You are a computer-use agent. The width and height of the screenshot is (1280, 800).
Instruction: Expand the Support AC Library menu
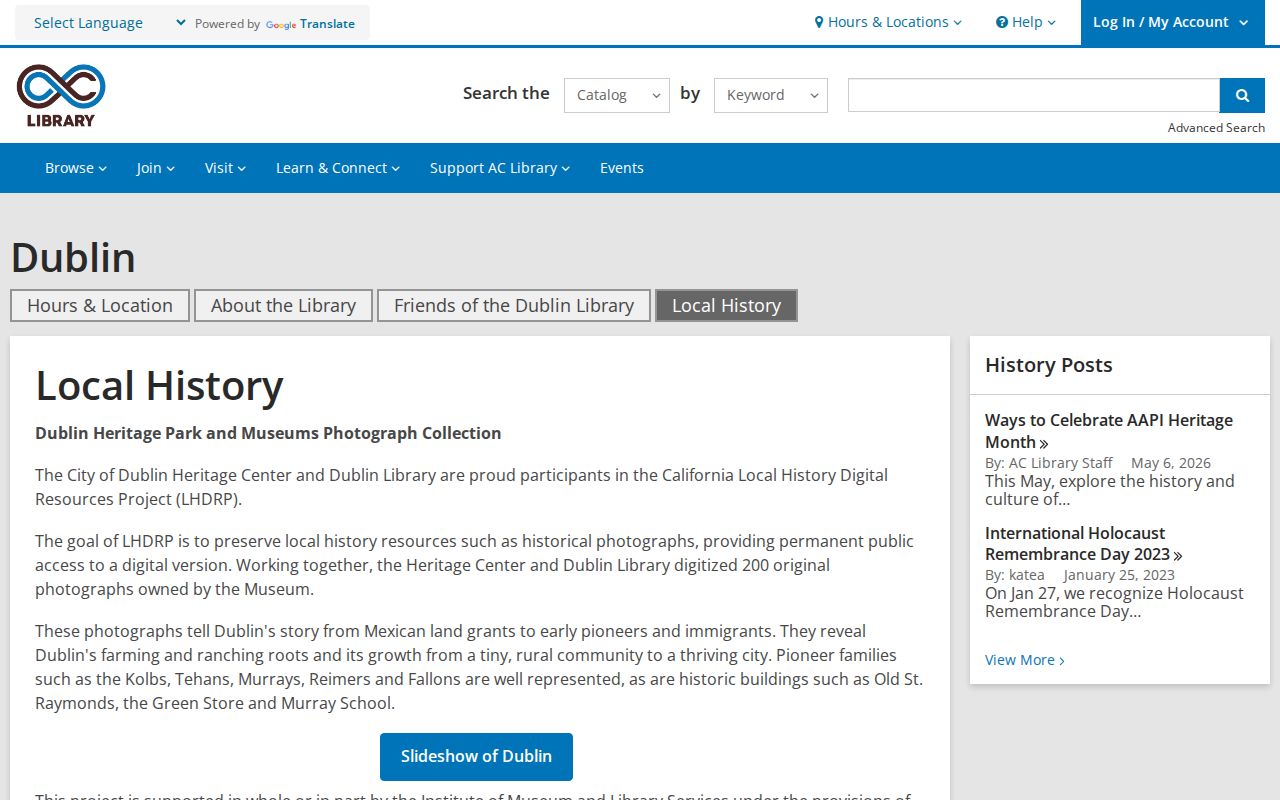500,168
